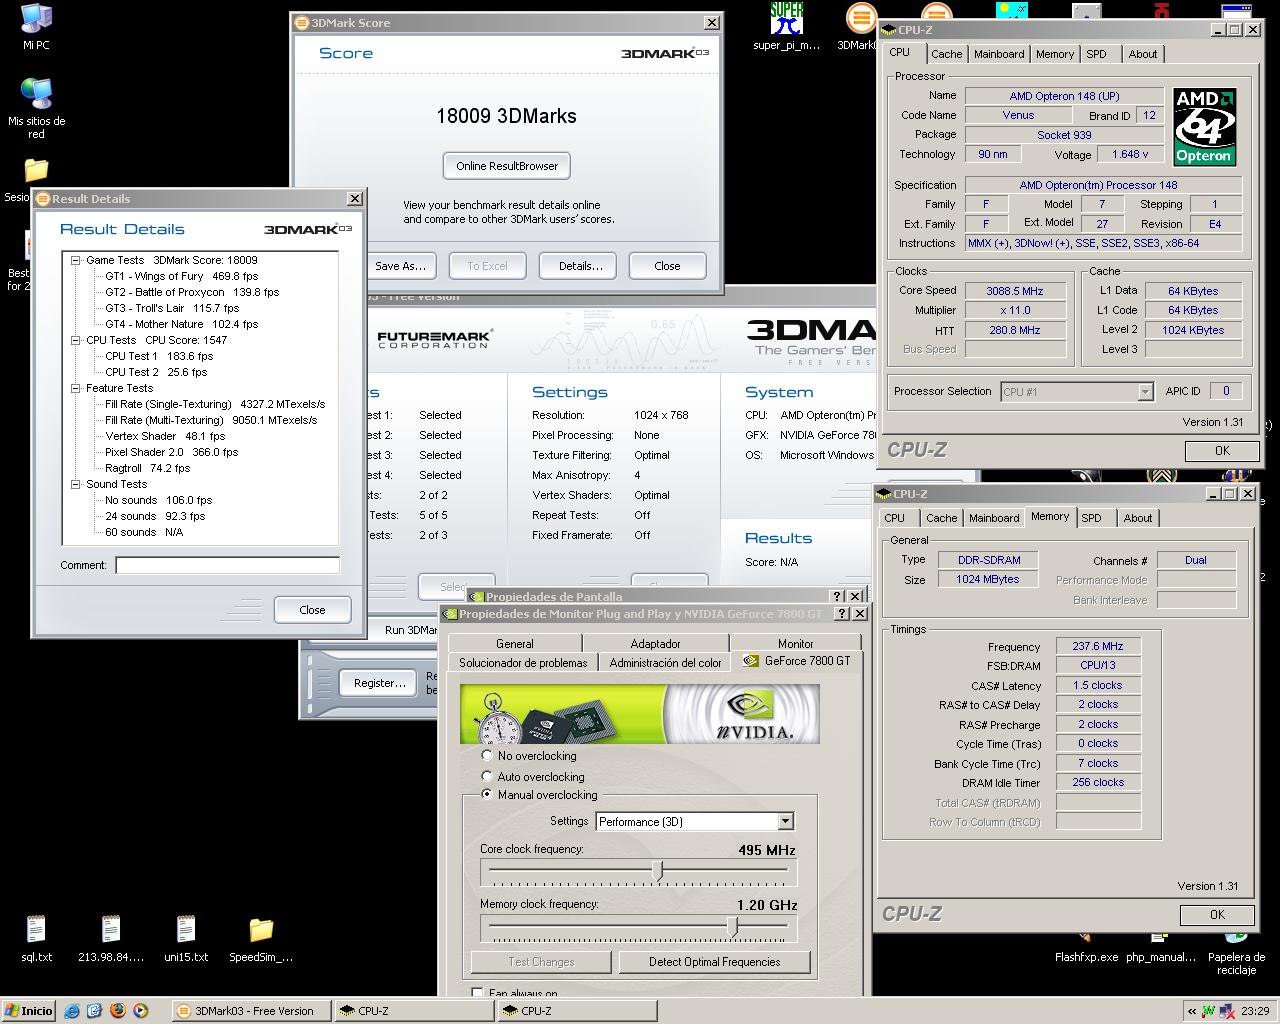
Task: Click the Core Speed 3088.5 MHz value
Action: coord(1014,291)
